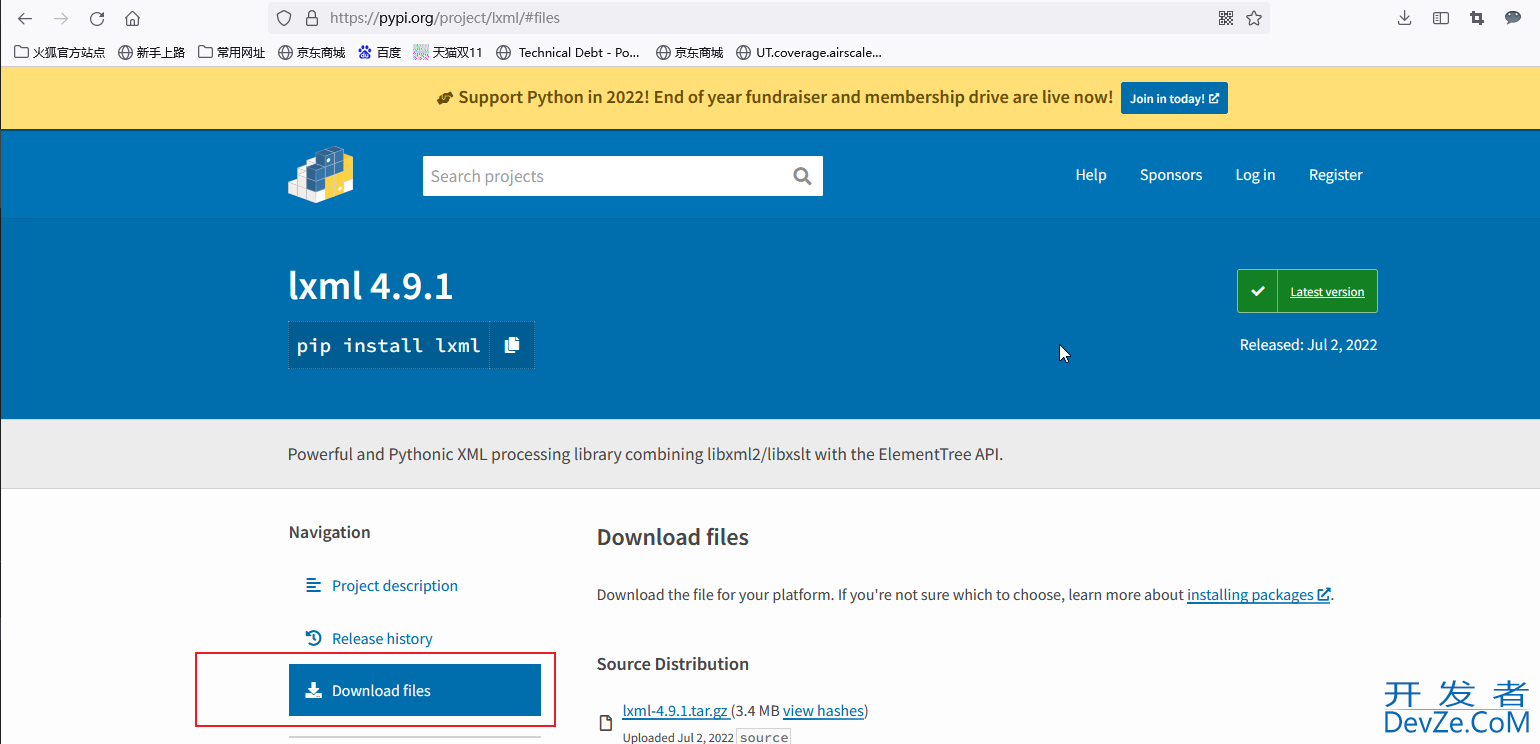
Task: Click Log in in the header
Action: coord(1255,175)
